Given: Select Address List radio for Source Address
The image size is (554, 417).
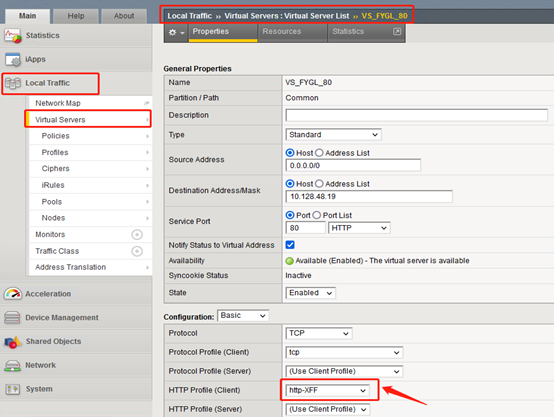Looking at the screenshot, I should tap(319, 153).
